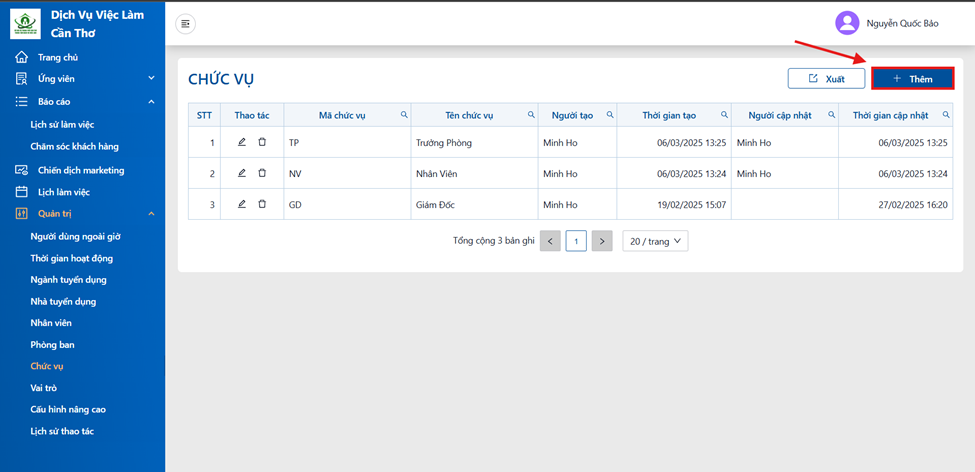The width and height of the screenshot is (975, 472).
Task: Open Chiến dịch marketing menu item
Action: (x=81, y=170)
